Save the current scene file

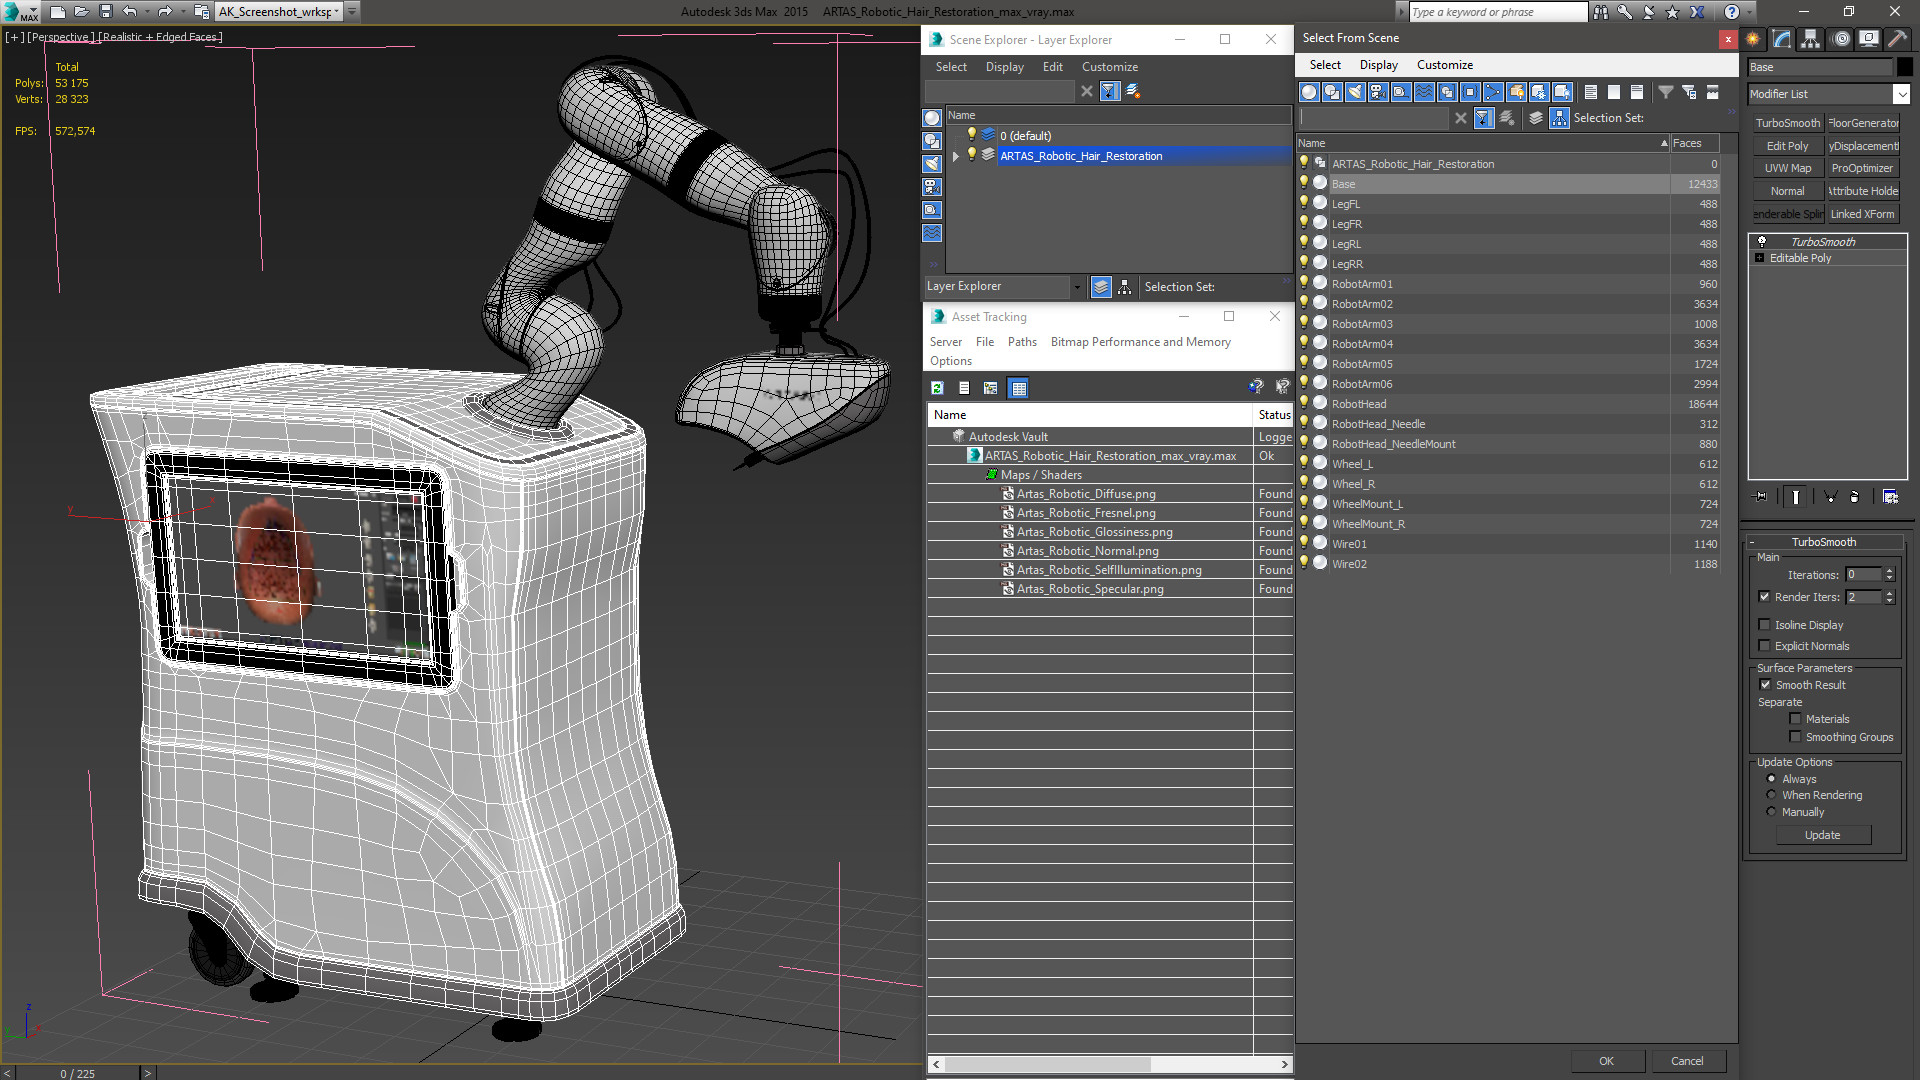pos(106,12)
